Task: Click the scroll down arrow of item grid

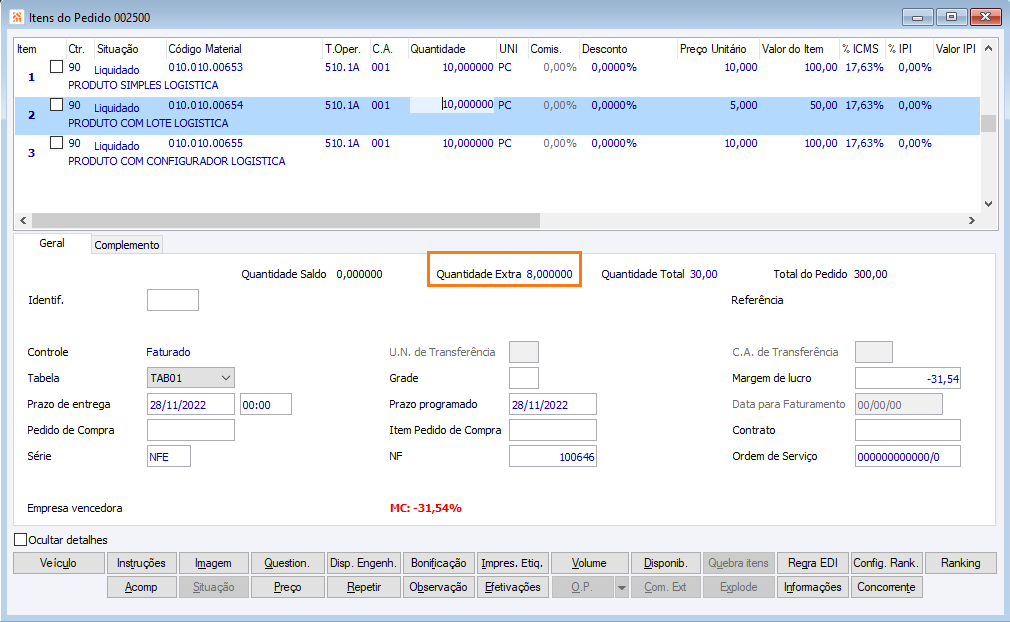Action: [988, 203]
